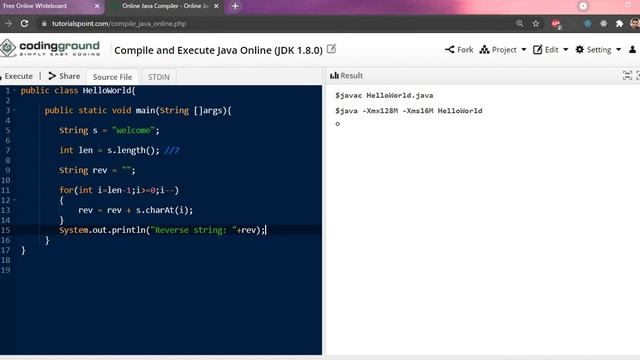The width and height of the screenshot is (640, 360).
Task: Bookmark this page with the star icon
Action: pyautogui.click(x=536, y=24)
